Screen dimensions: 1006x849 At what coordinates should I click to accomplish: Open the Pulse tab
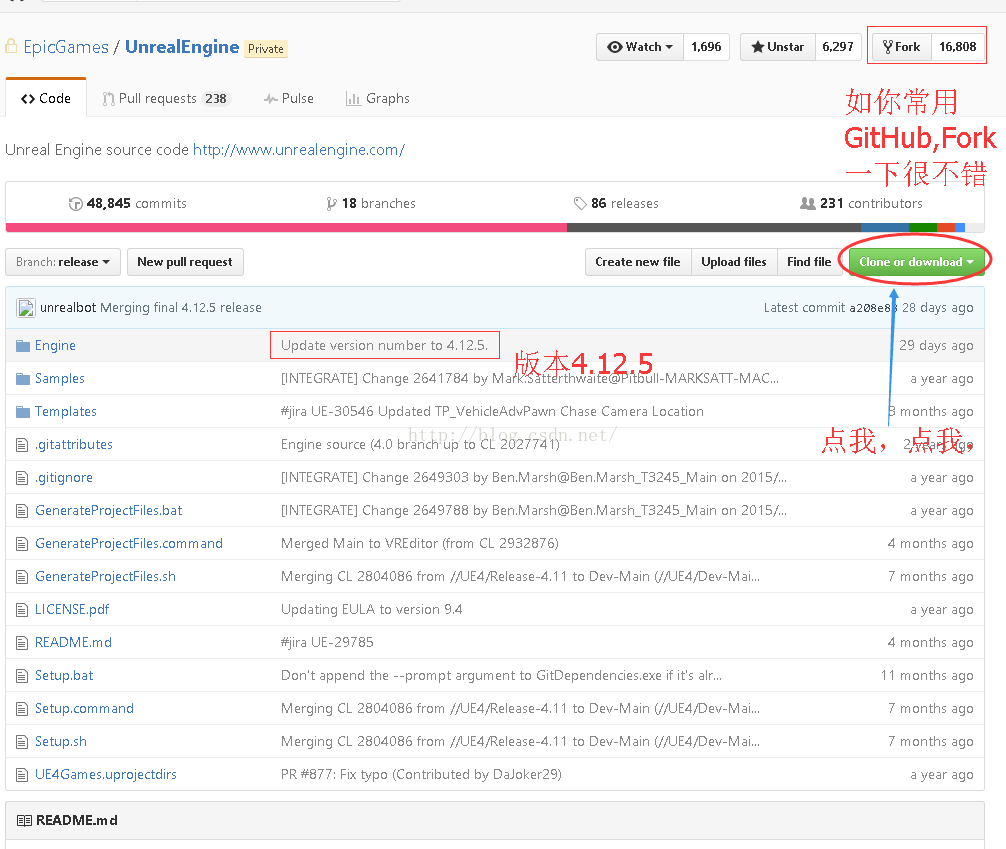[289, 99]
